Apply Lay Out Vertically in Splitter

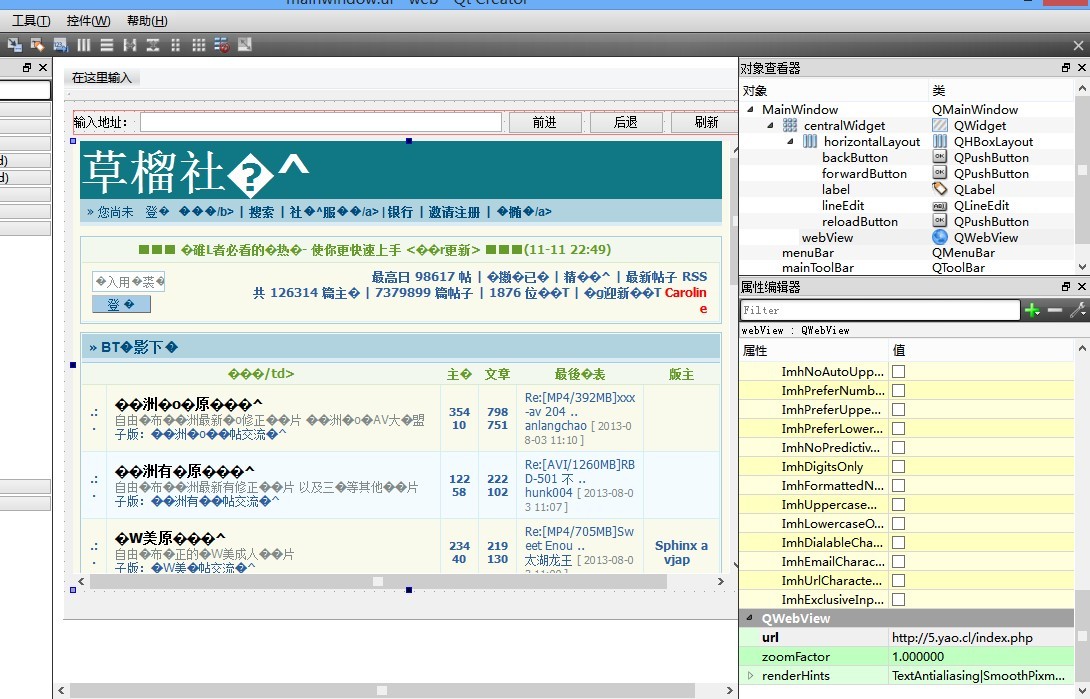click(x=152, y=45)
